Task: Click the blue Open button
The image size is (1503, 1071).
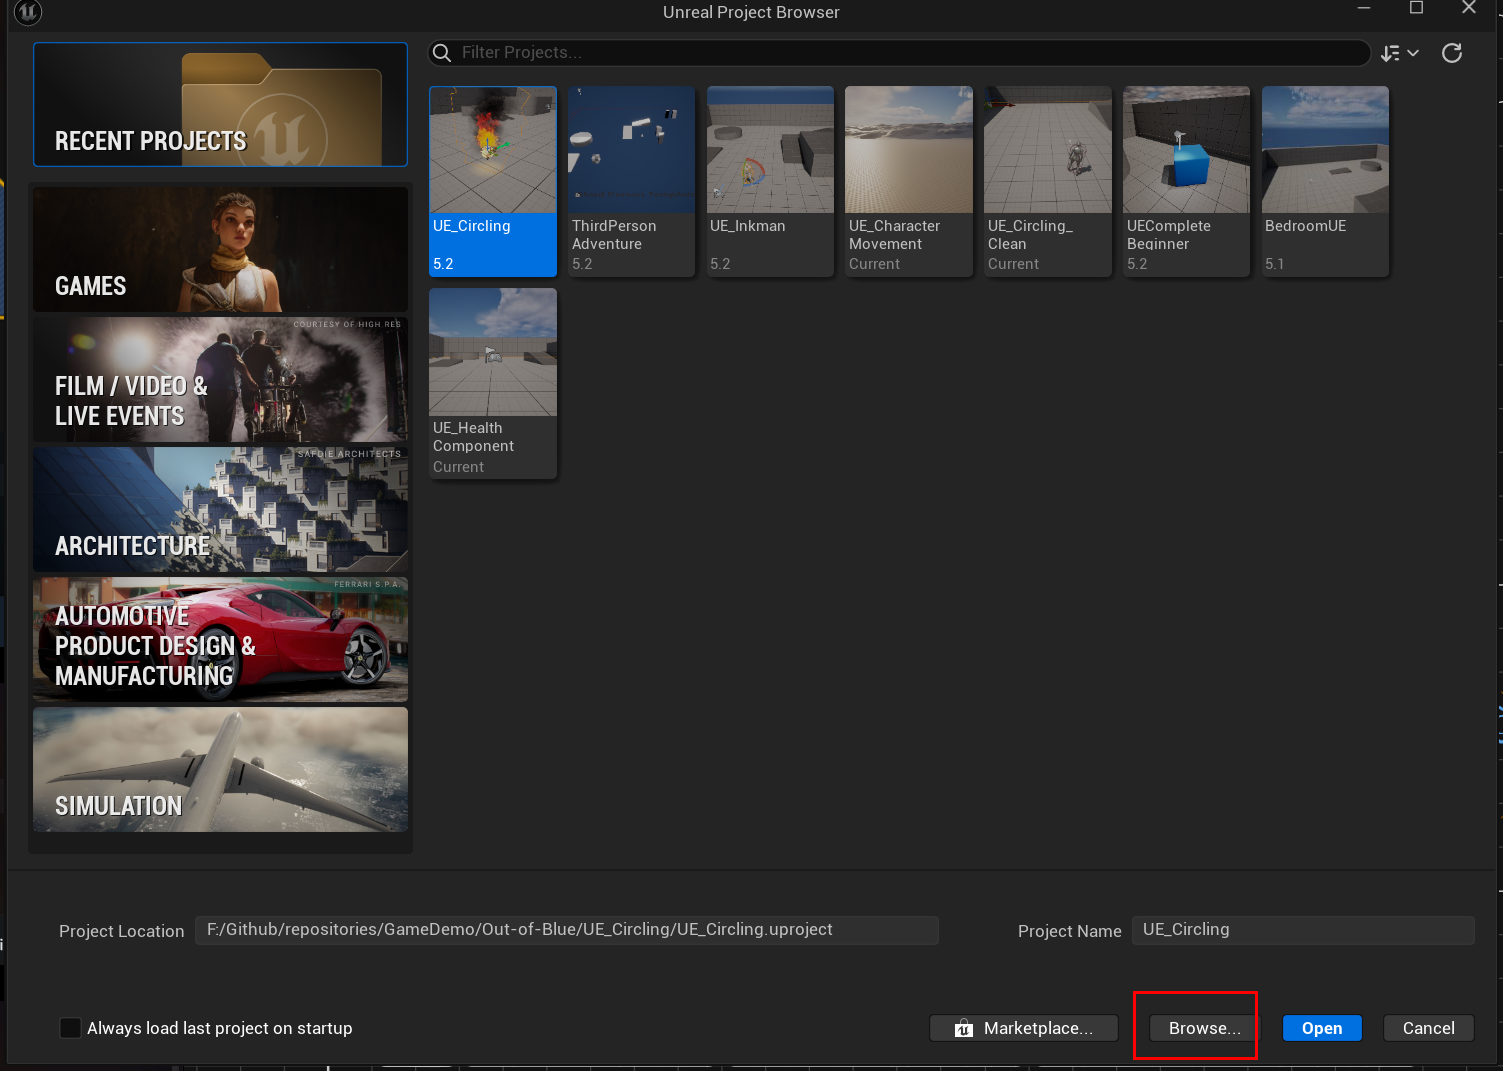Action: click(1322, 1028)
